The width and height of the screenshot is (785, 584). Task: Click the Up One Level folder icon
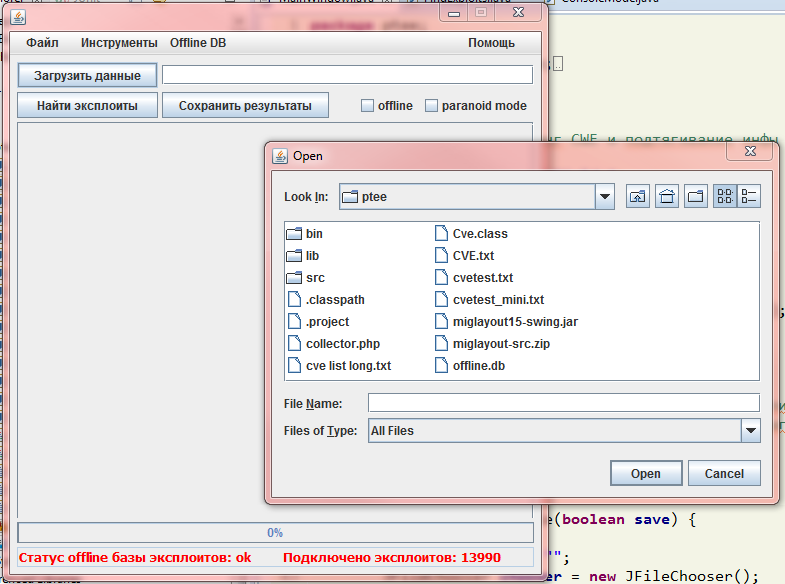click(x=637, y=197)
